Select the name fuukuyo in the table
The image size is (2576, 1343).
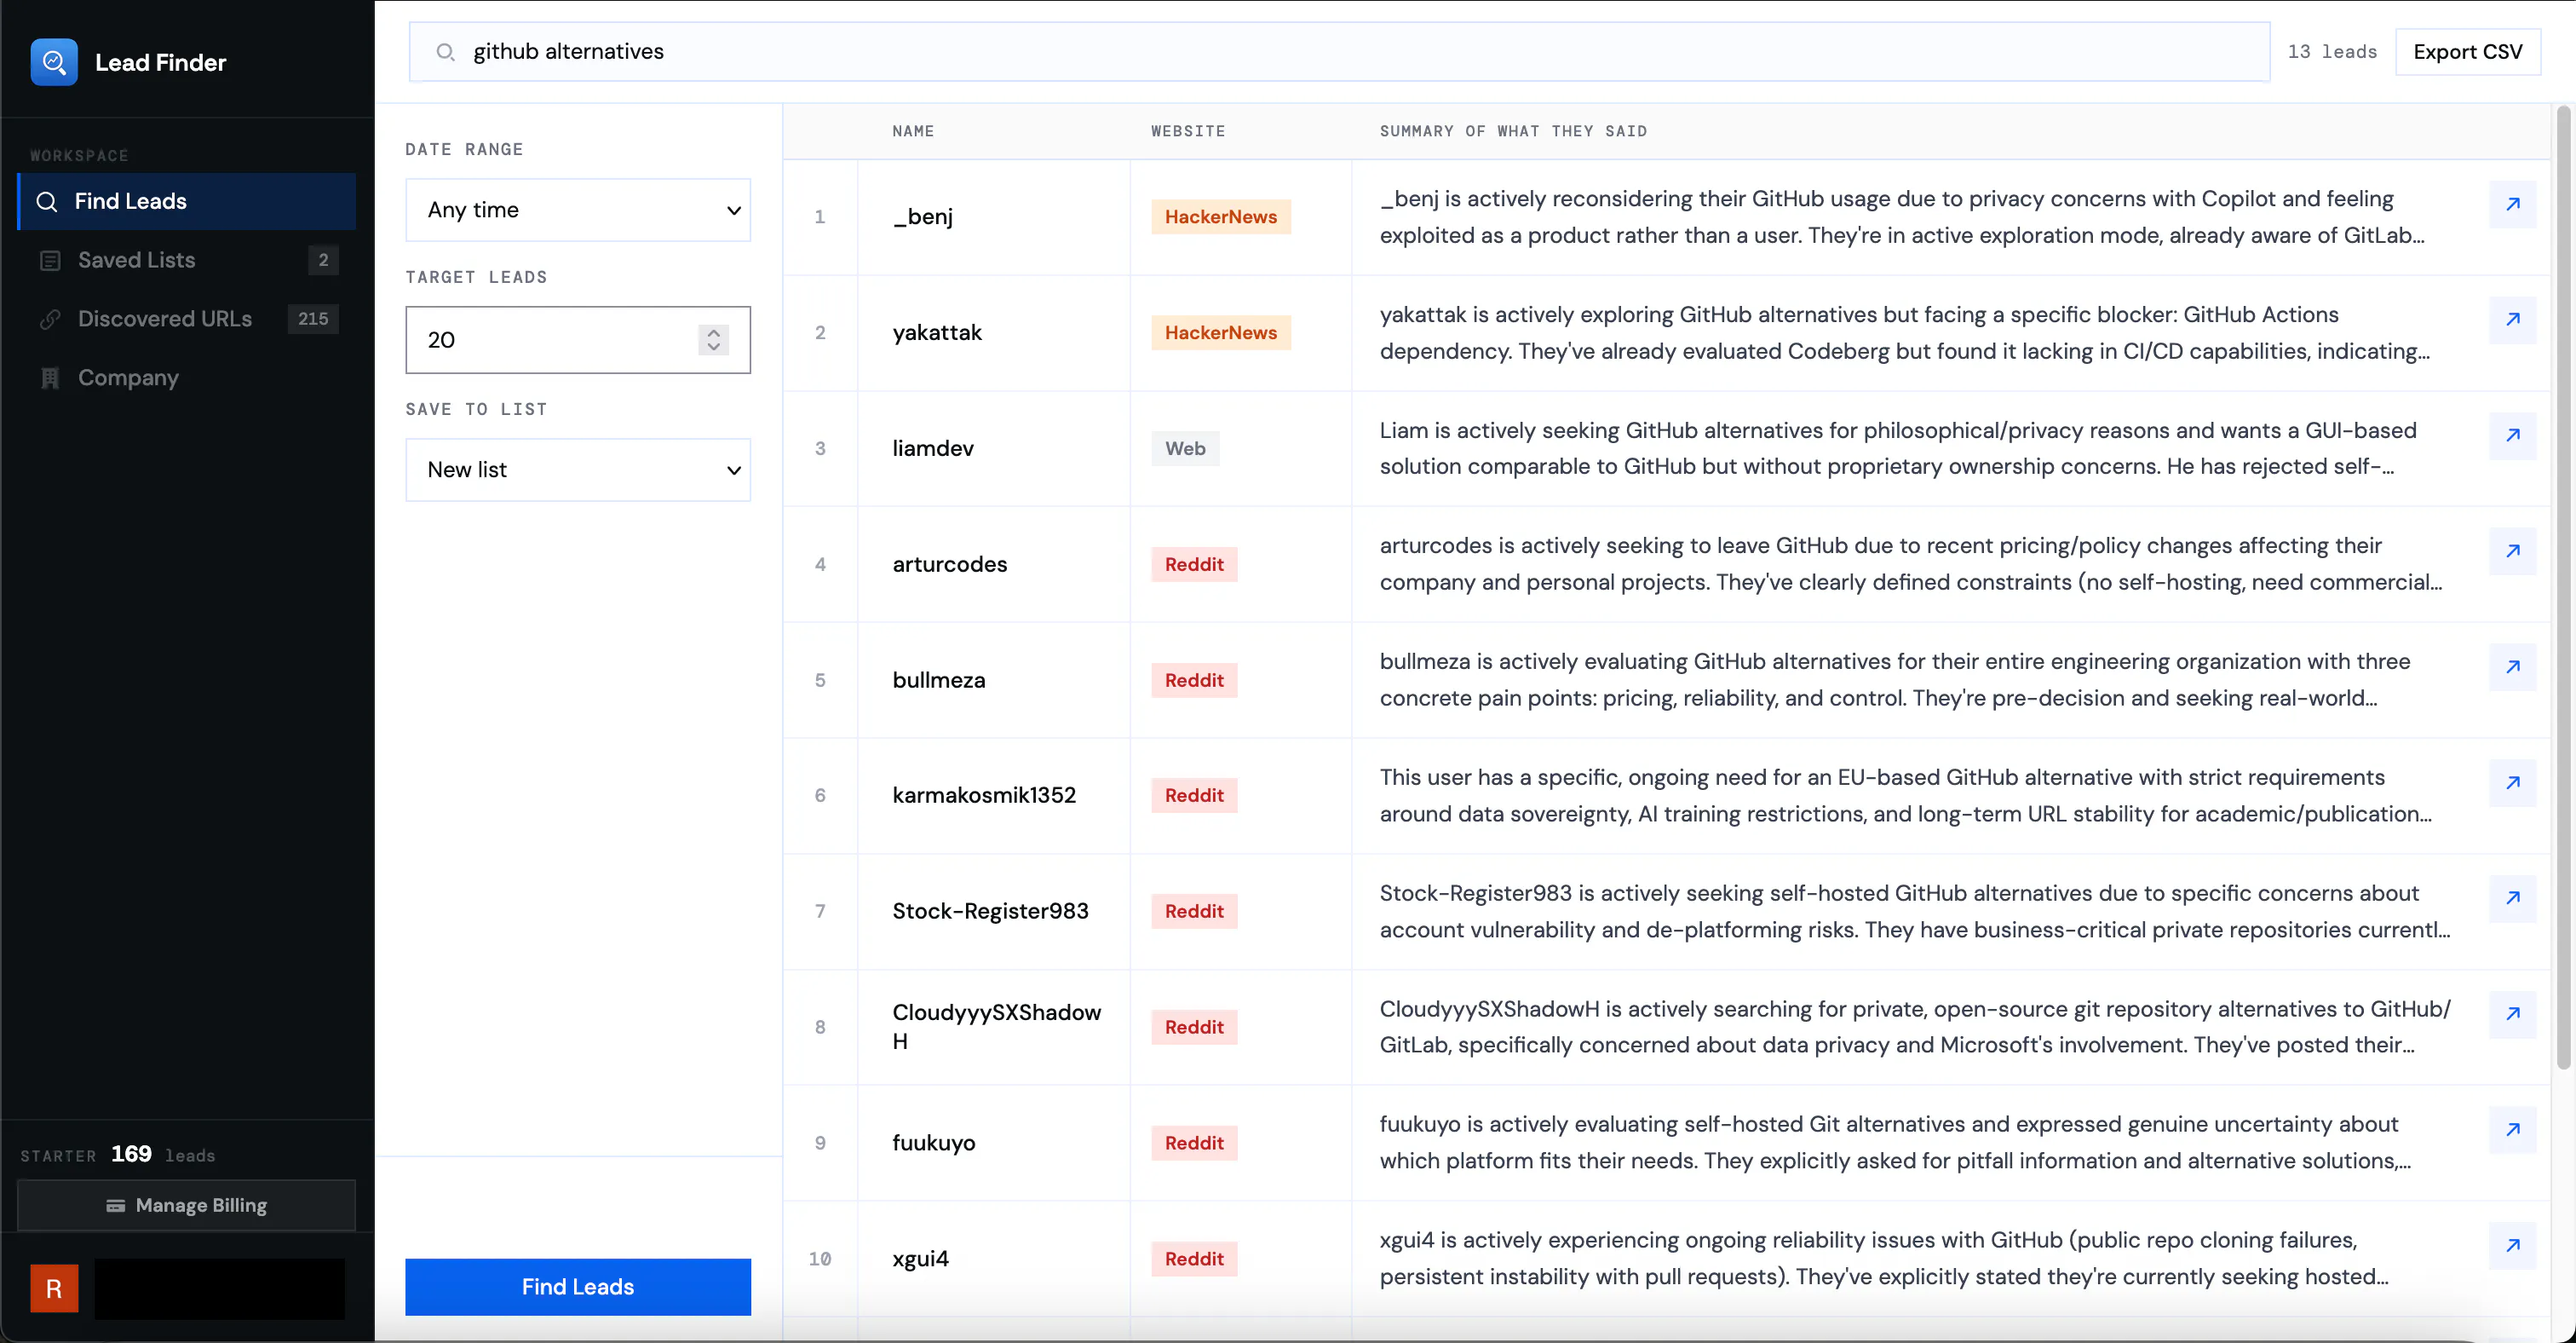click(x=933, y=1144)
